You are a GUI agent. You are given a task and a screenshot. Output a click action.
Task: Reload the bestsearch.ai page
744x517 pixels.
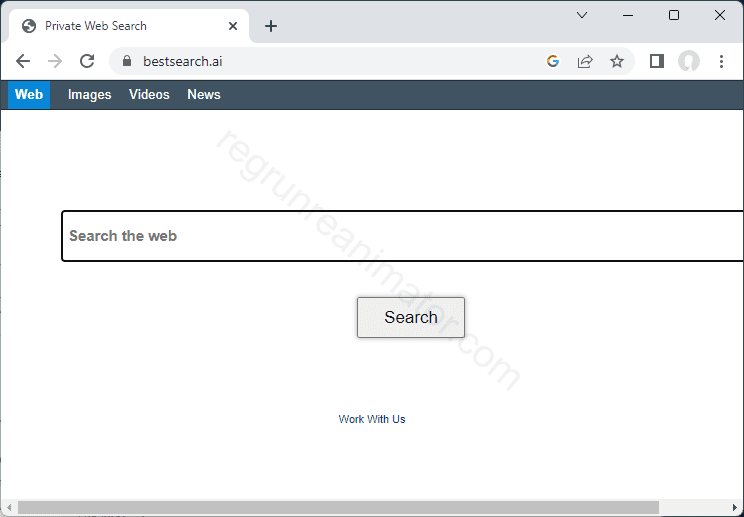tap(87, 61)
